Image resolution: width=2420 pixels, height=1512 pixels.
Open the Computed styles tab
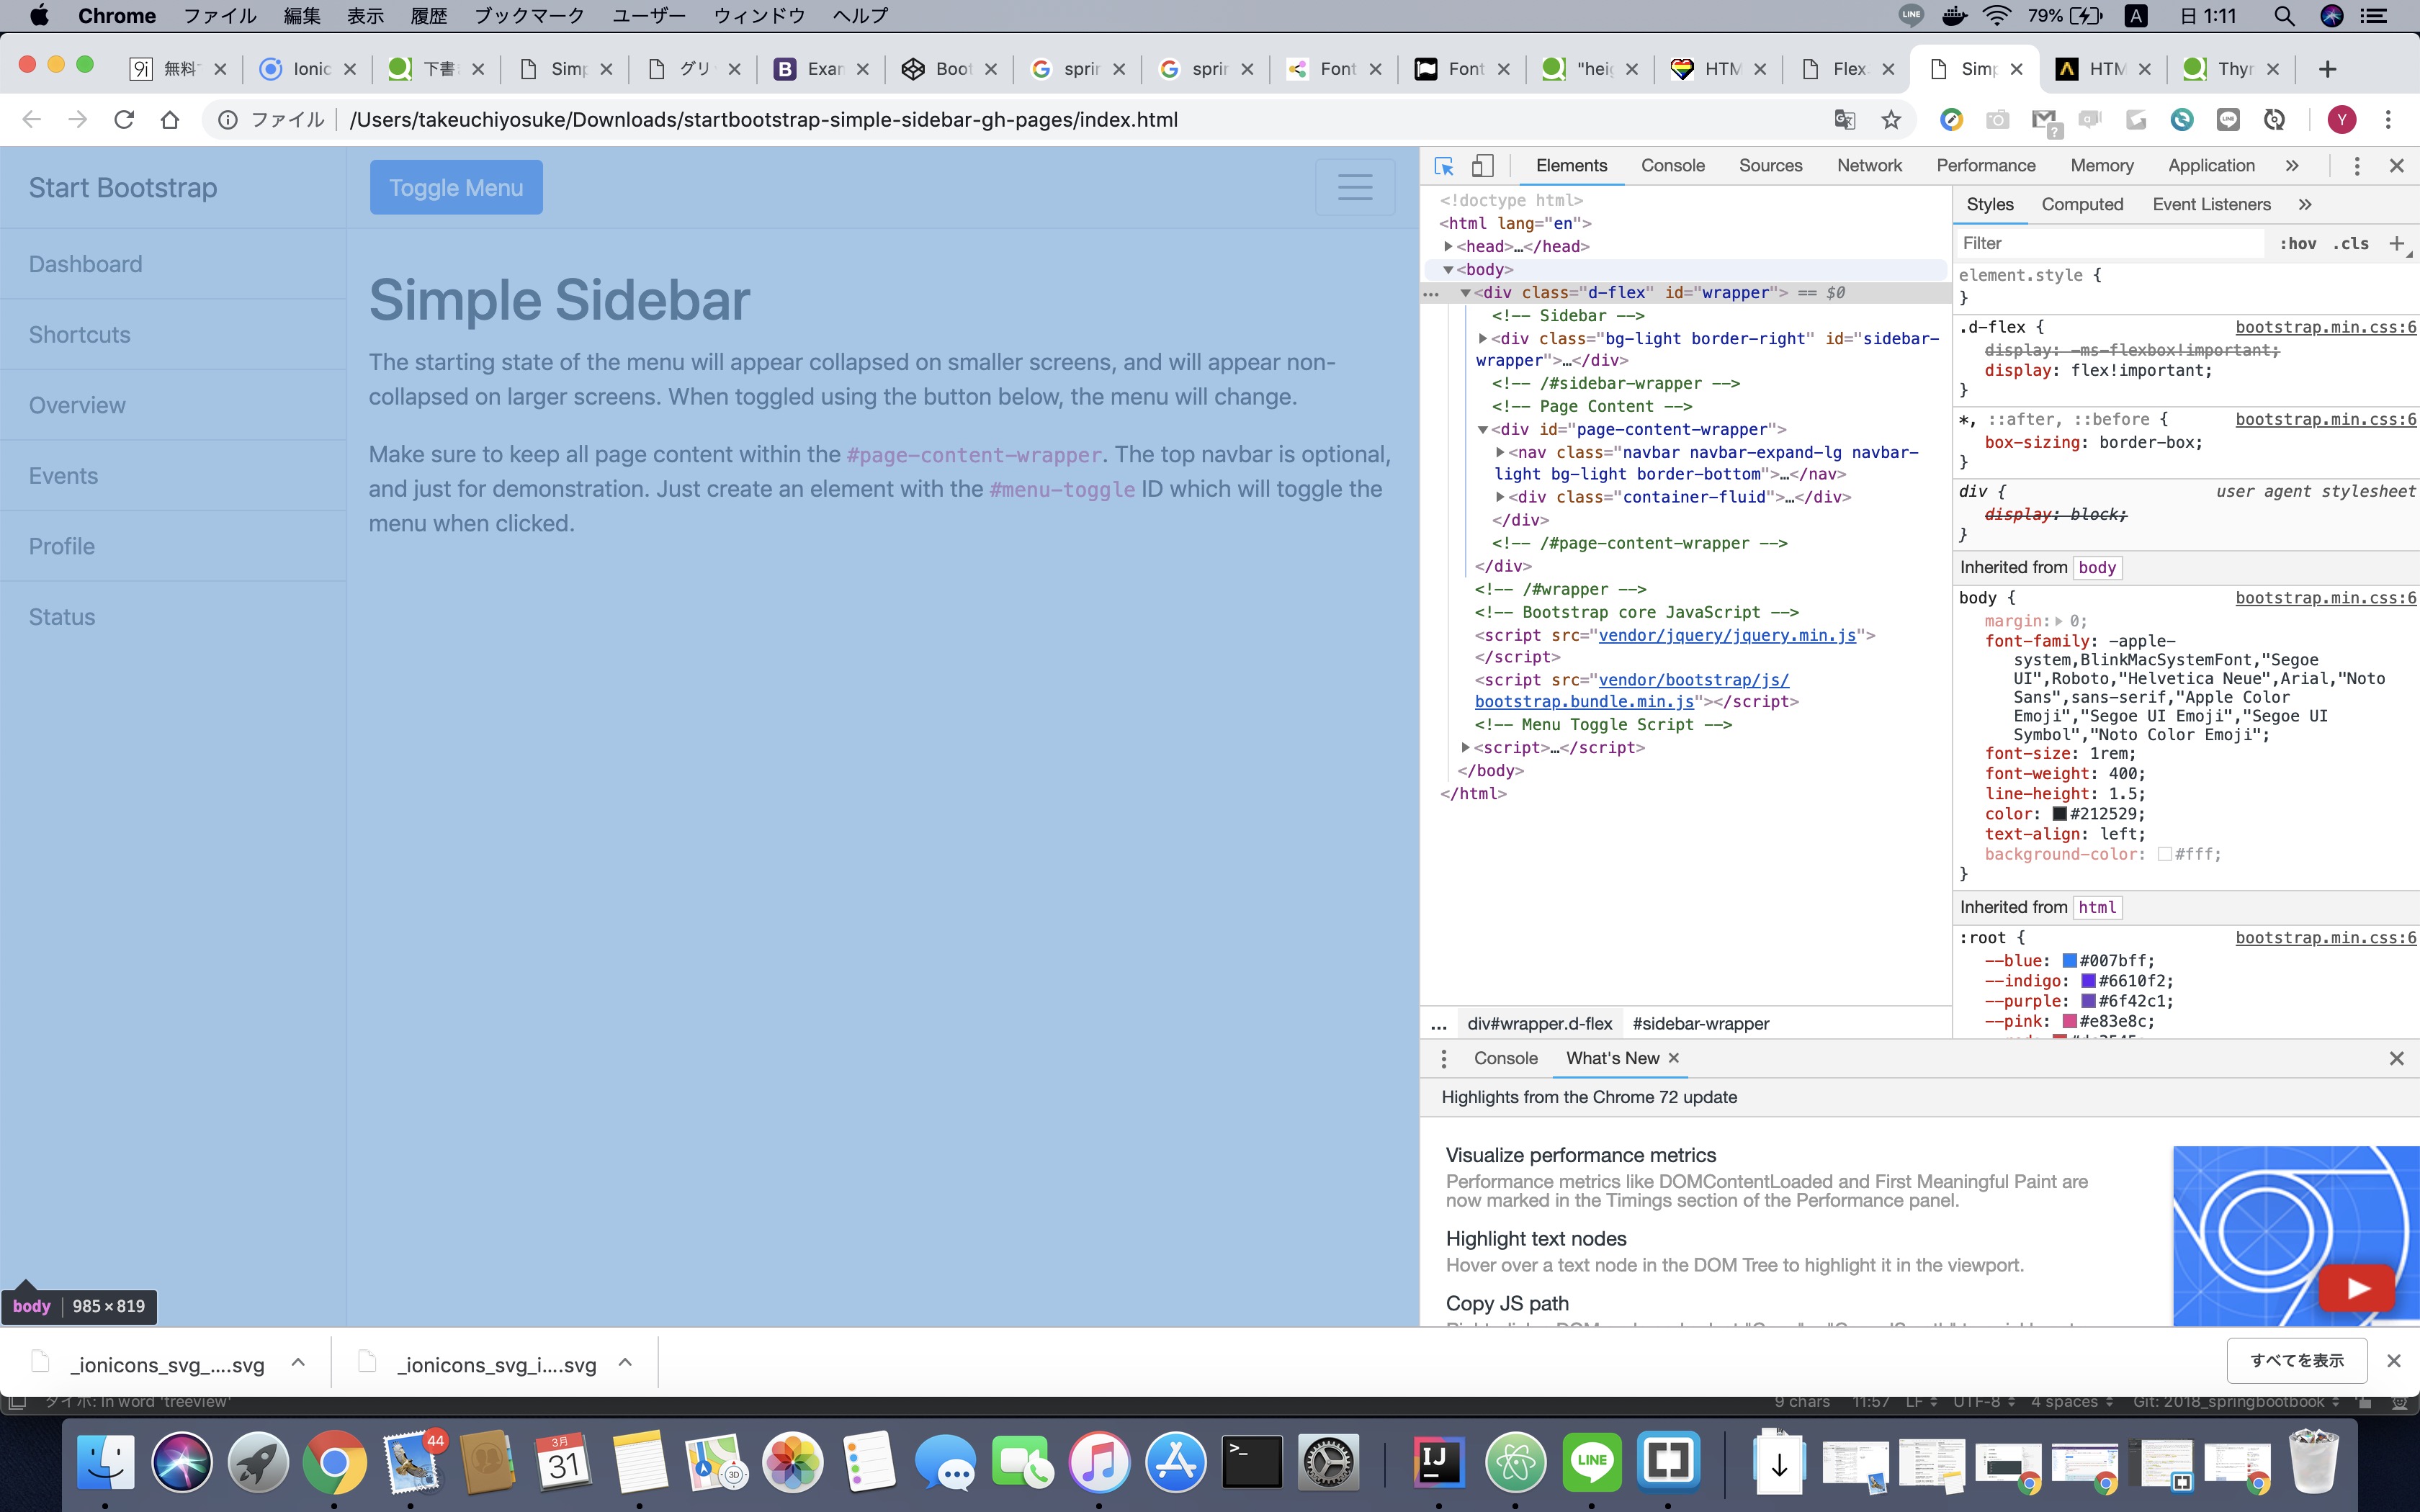click(2082, 205)
